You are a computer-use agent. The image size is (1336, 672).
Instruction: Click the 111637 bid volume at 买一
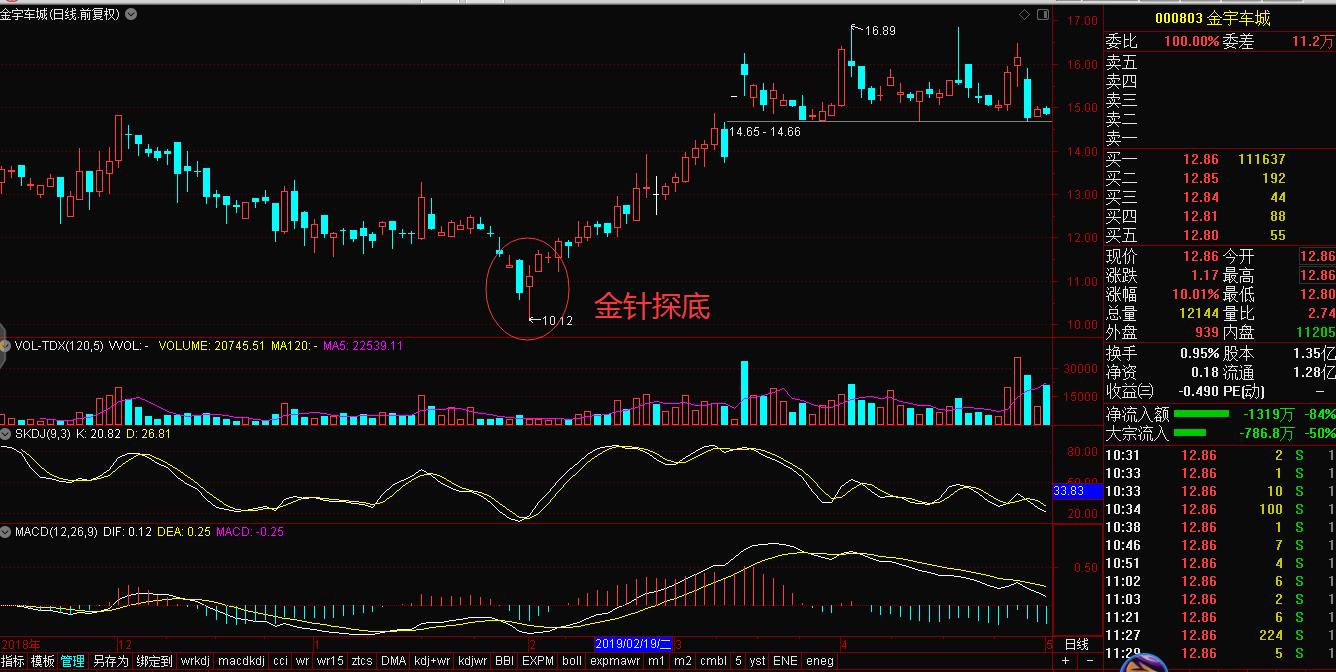(x=1262, y=159)
